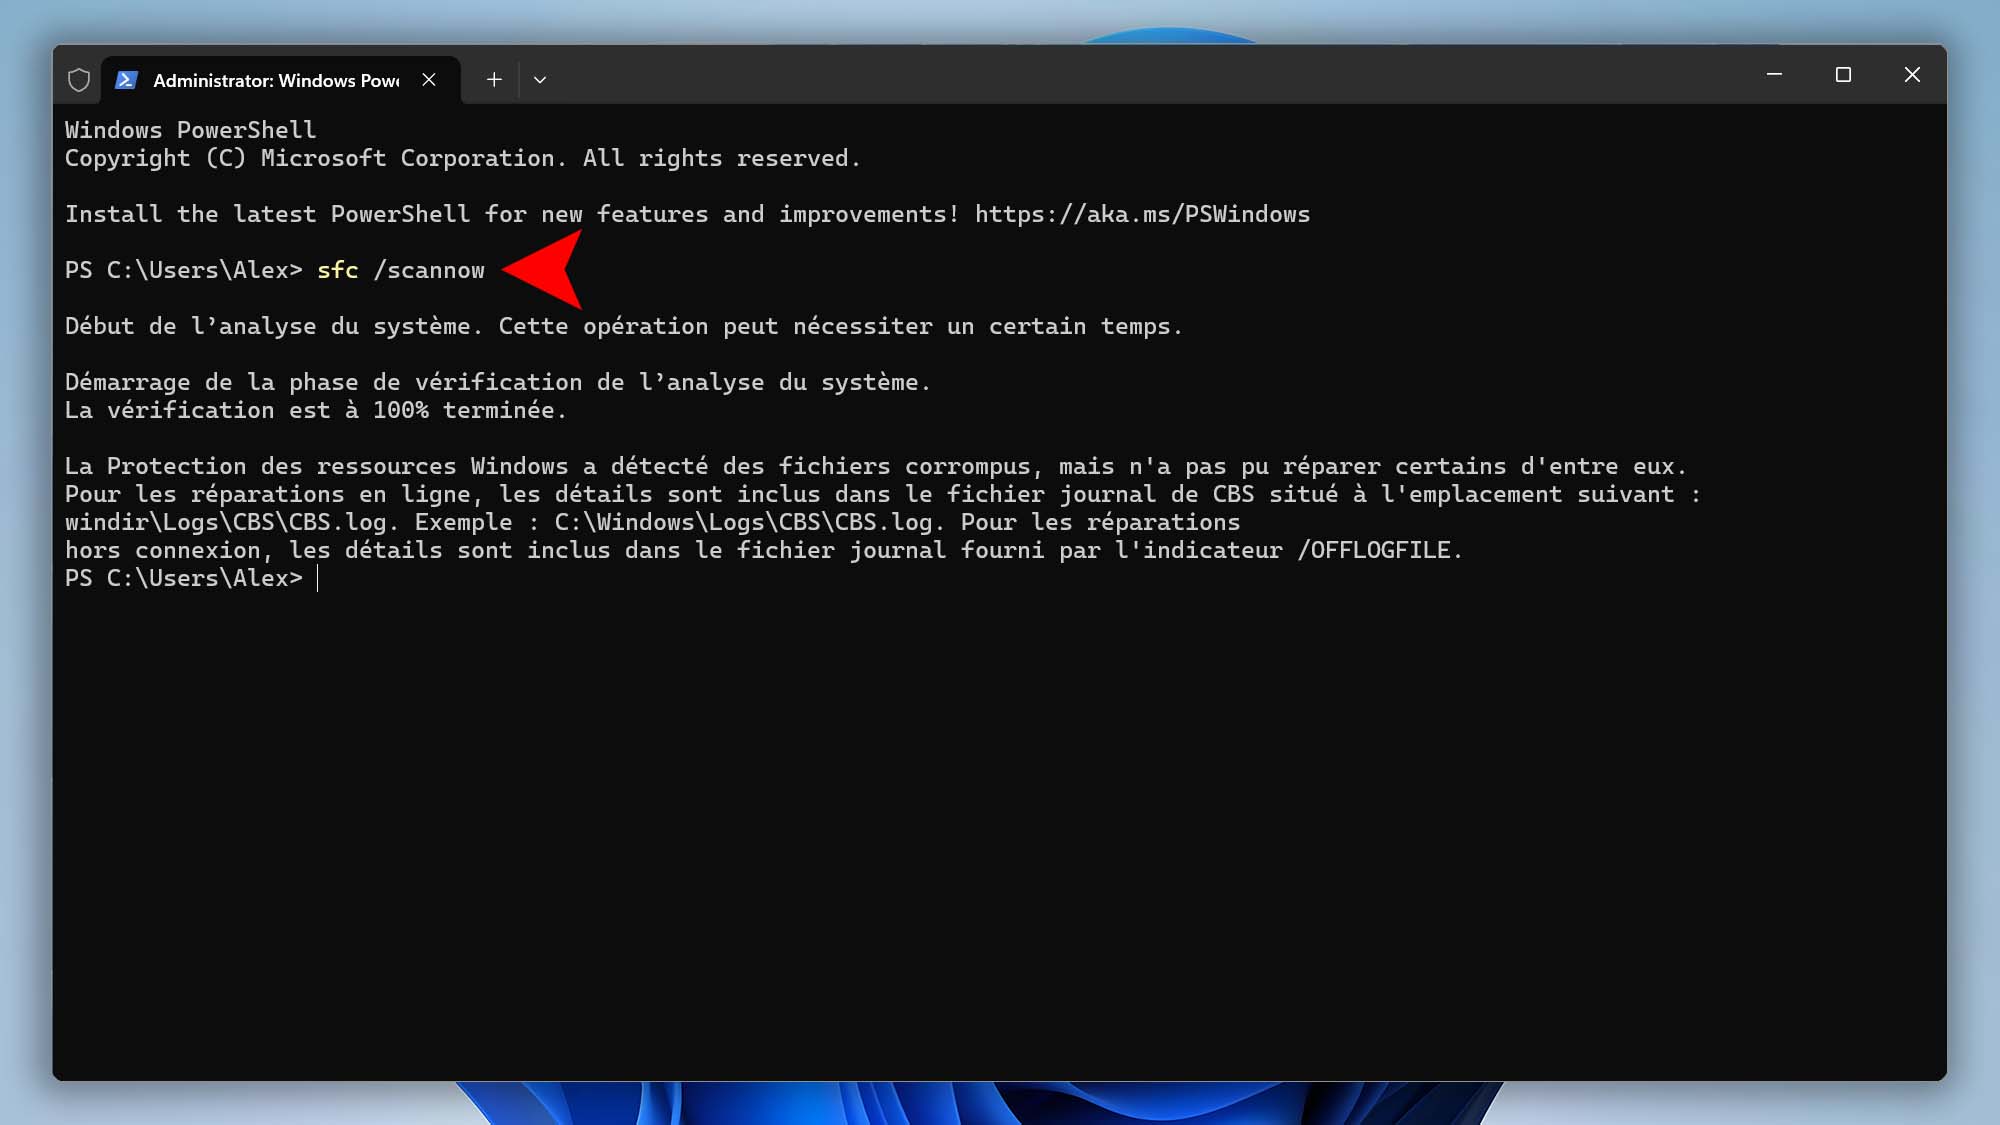Click the shield icon in the title bar

[x=79, y=80]
